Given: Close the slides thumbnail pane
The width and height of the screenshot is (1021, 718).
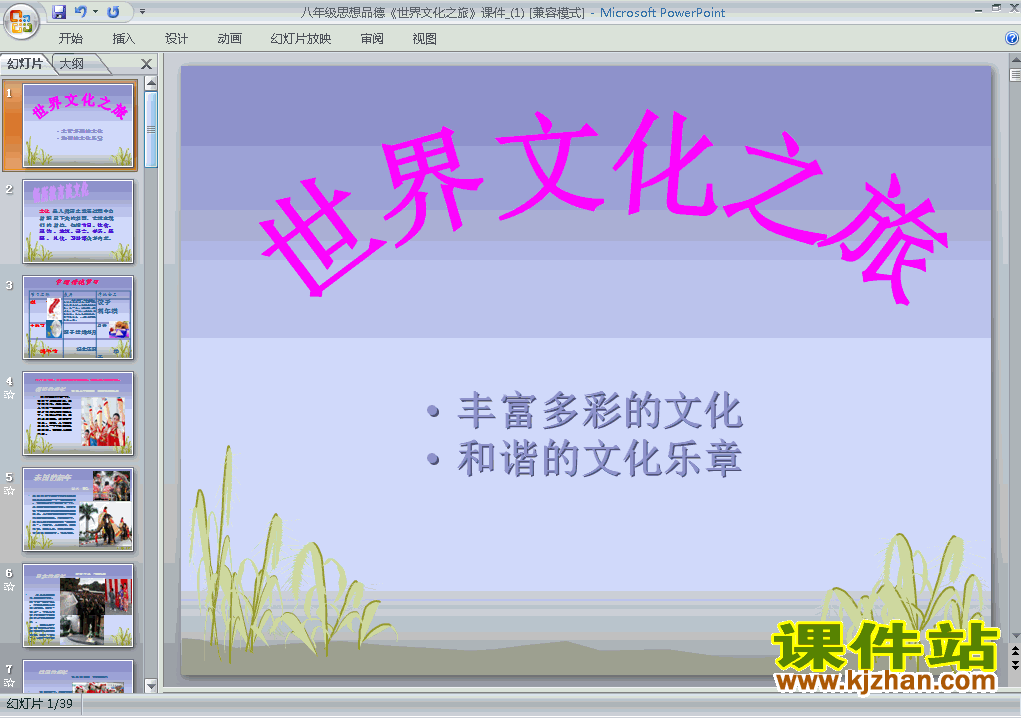Looking at the screenshot, I should [x=147, y=64].
